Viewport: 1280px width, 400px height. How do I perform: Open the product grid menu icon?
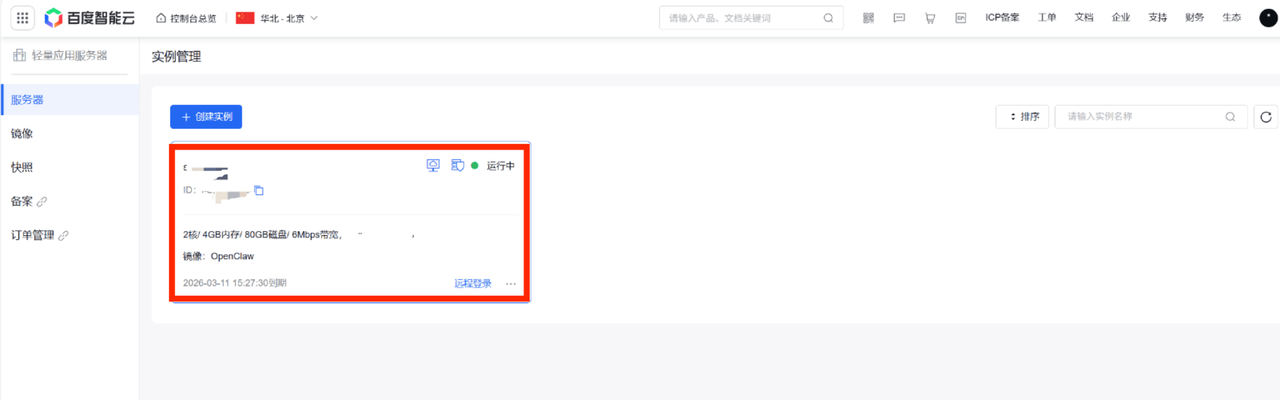coord(22,18)
